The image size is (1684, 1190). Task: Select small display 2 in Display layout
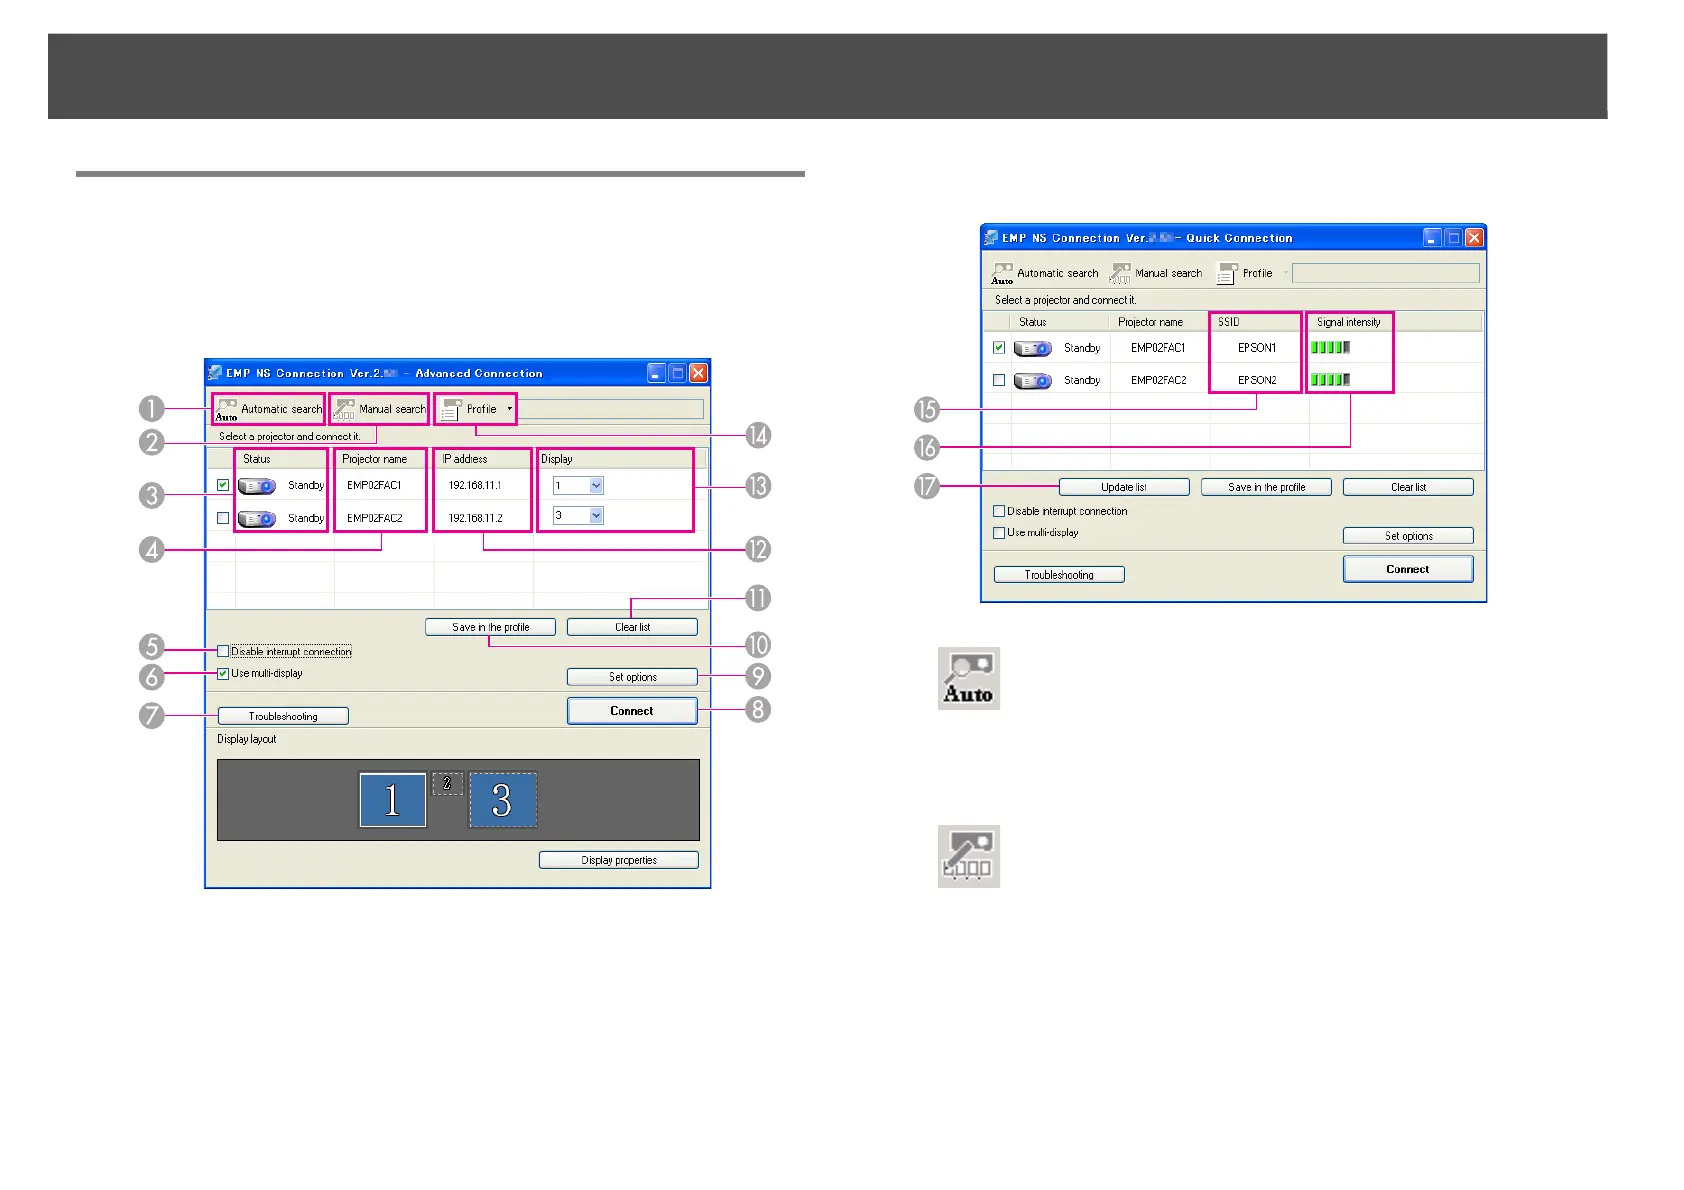coord(447,784)
